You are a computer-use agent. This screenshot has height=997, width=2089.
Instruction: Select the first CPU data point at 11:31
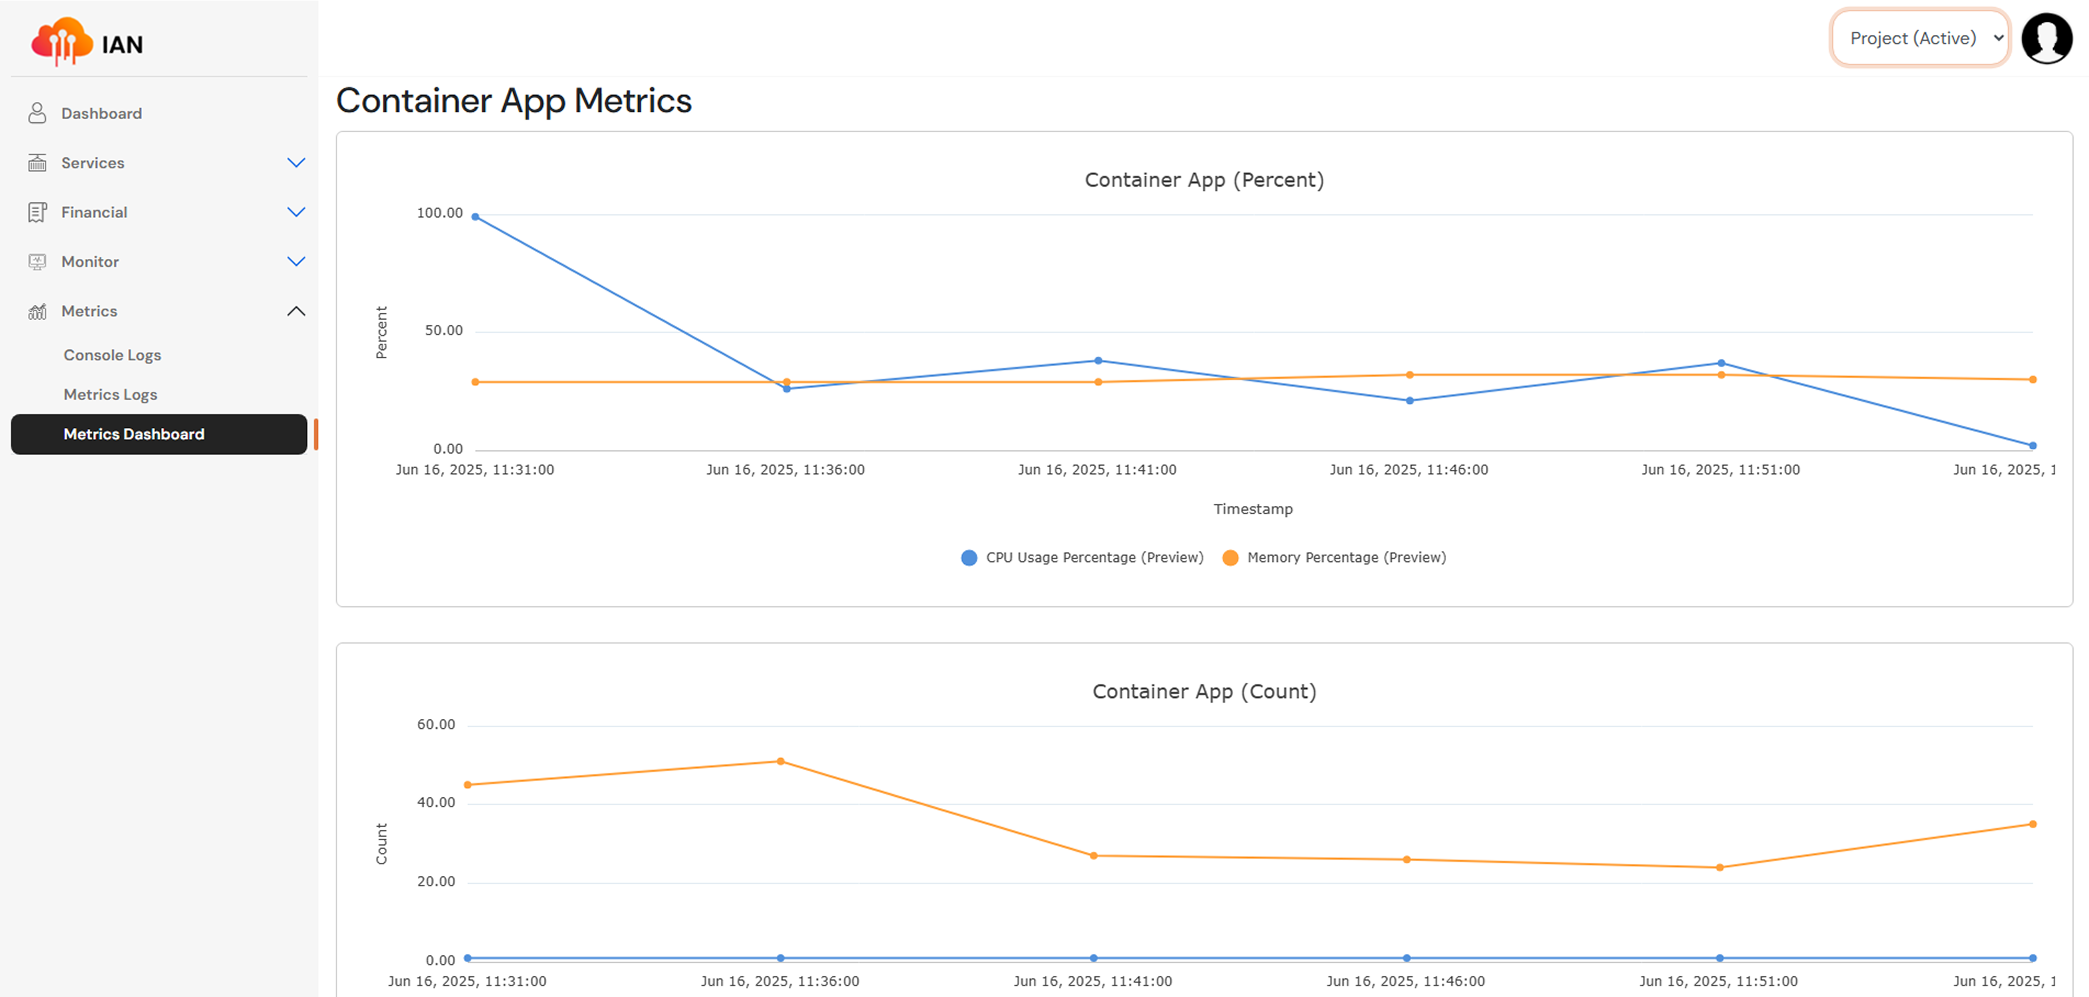click(475, 214)
